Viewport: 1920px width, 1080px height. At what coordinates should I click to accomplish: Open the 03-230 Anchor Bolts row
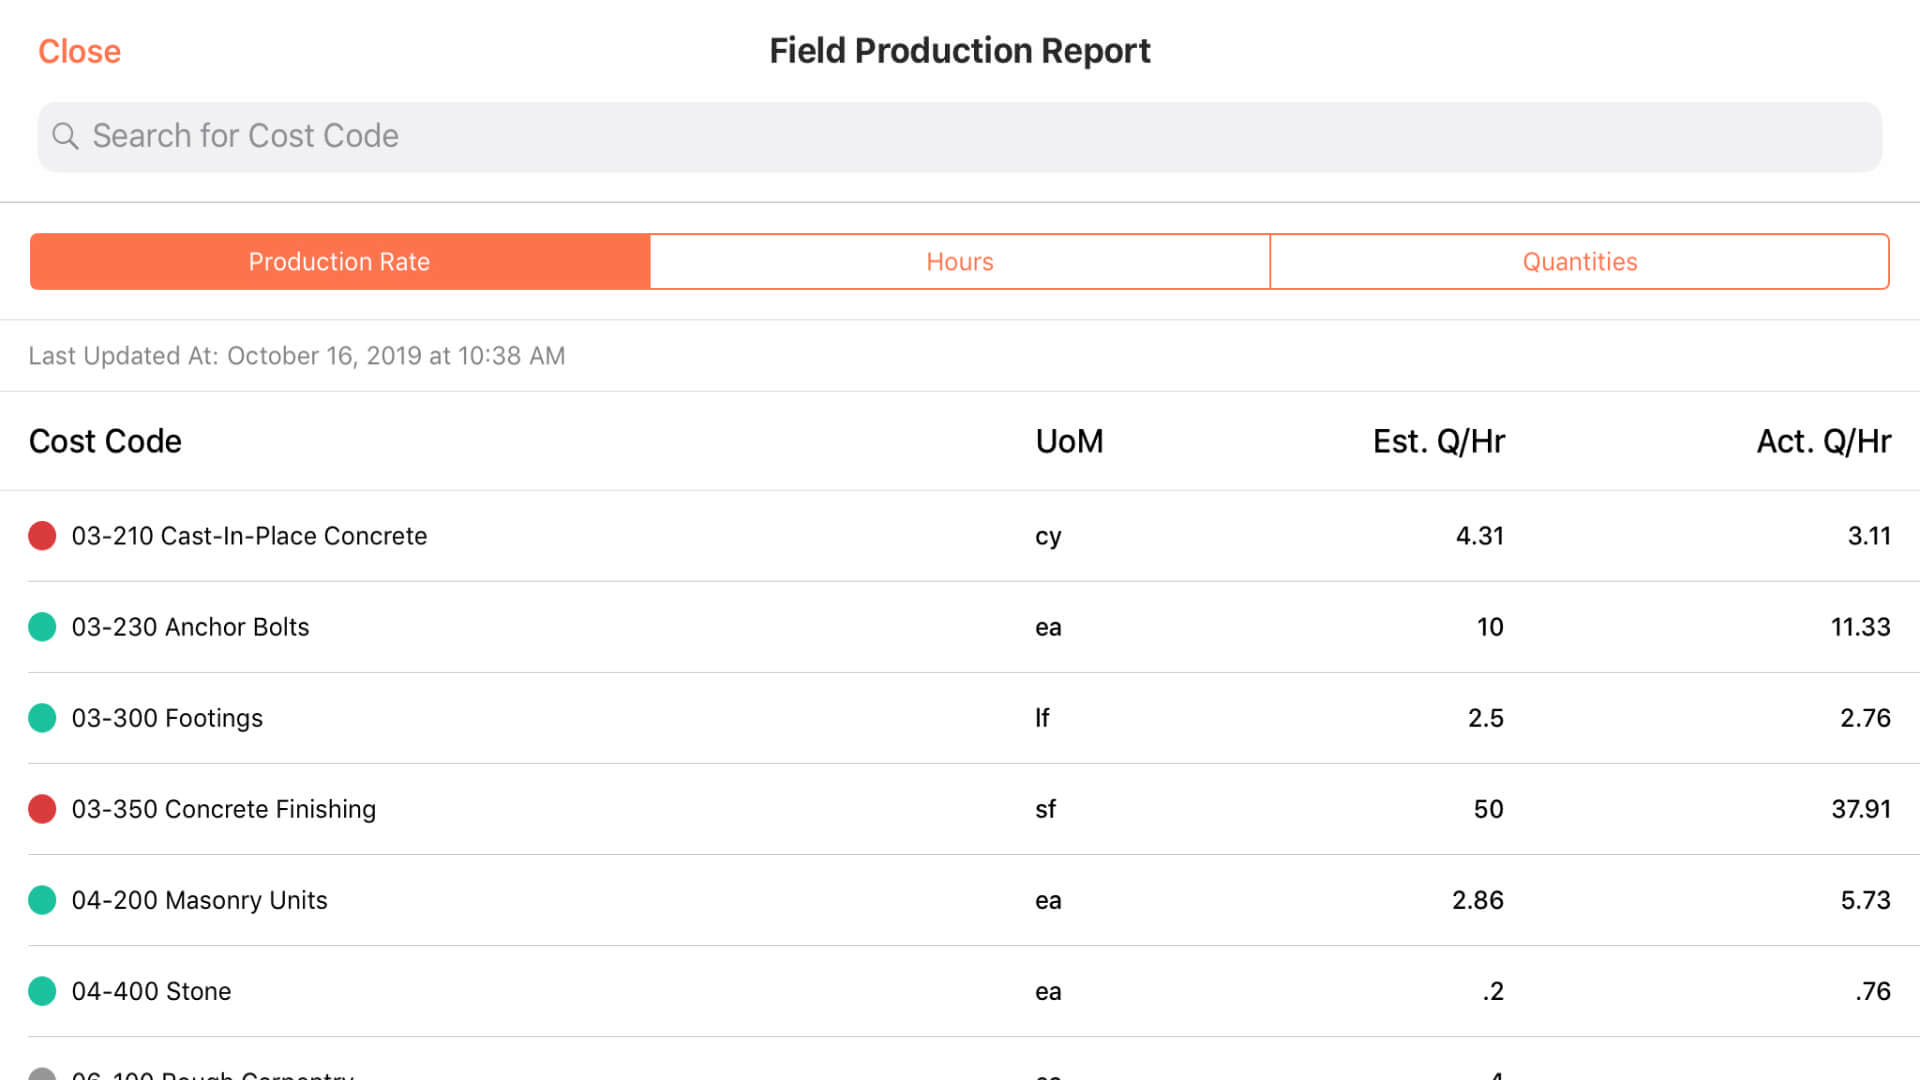[190, 627]
